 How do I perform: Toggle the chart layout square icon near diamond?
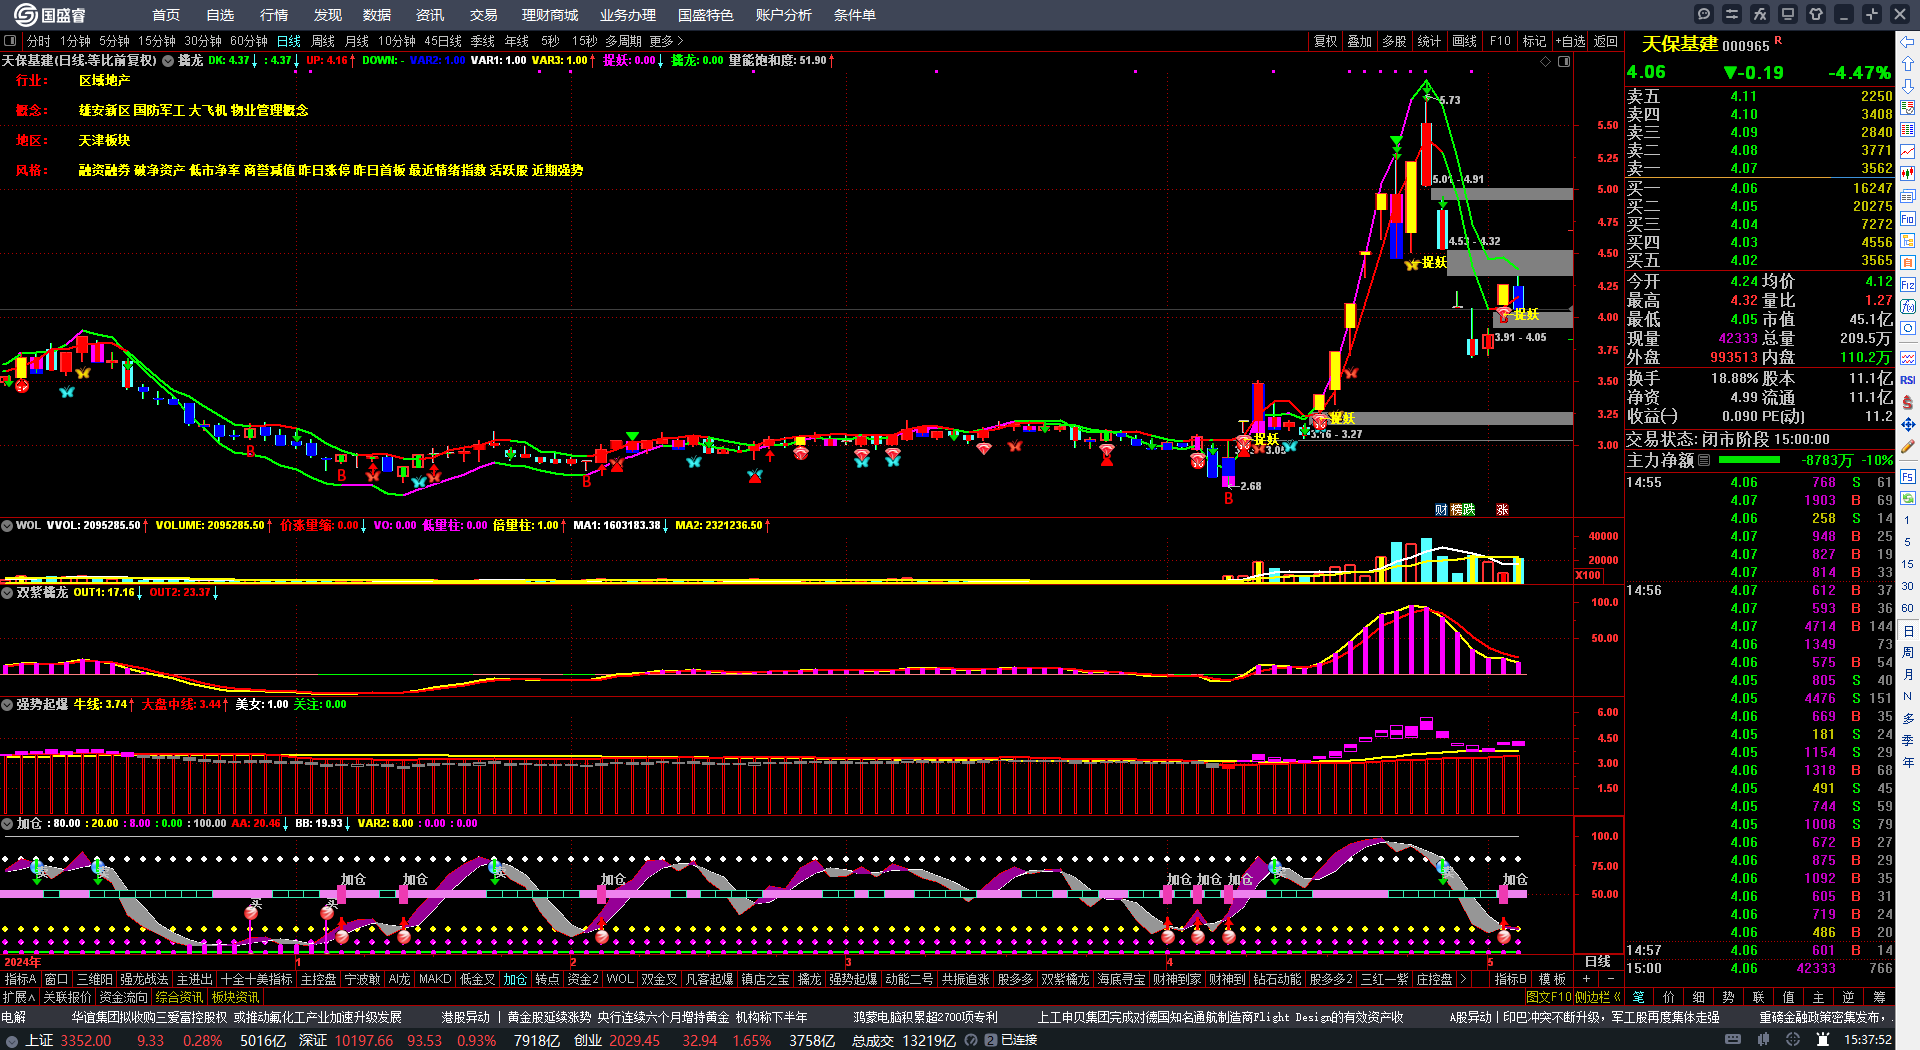1564,61
